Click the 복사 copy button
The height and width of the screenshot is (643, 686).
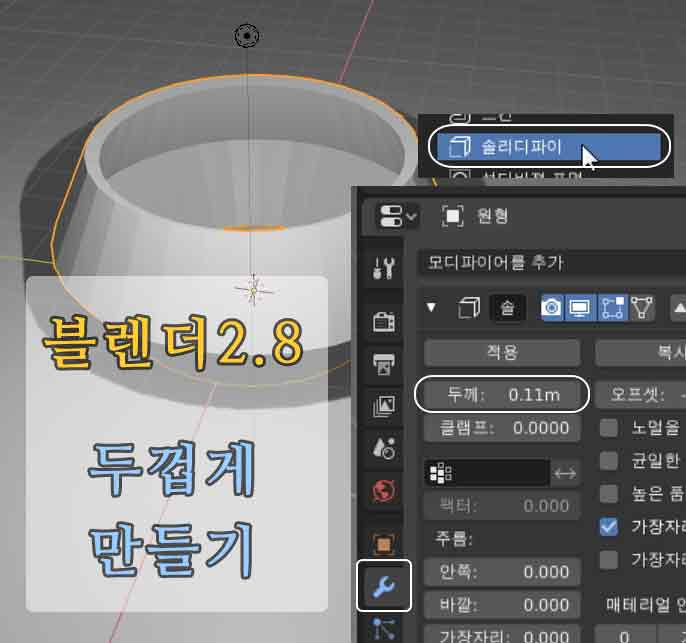pos(640,352)
